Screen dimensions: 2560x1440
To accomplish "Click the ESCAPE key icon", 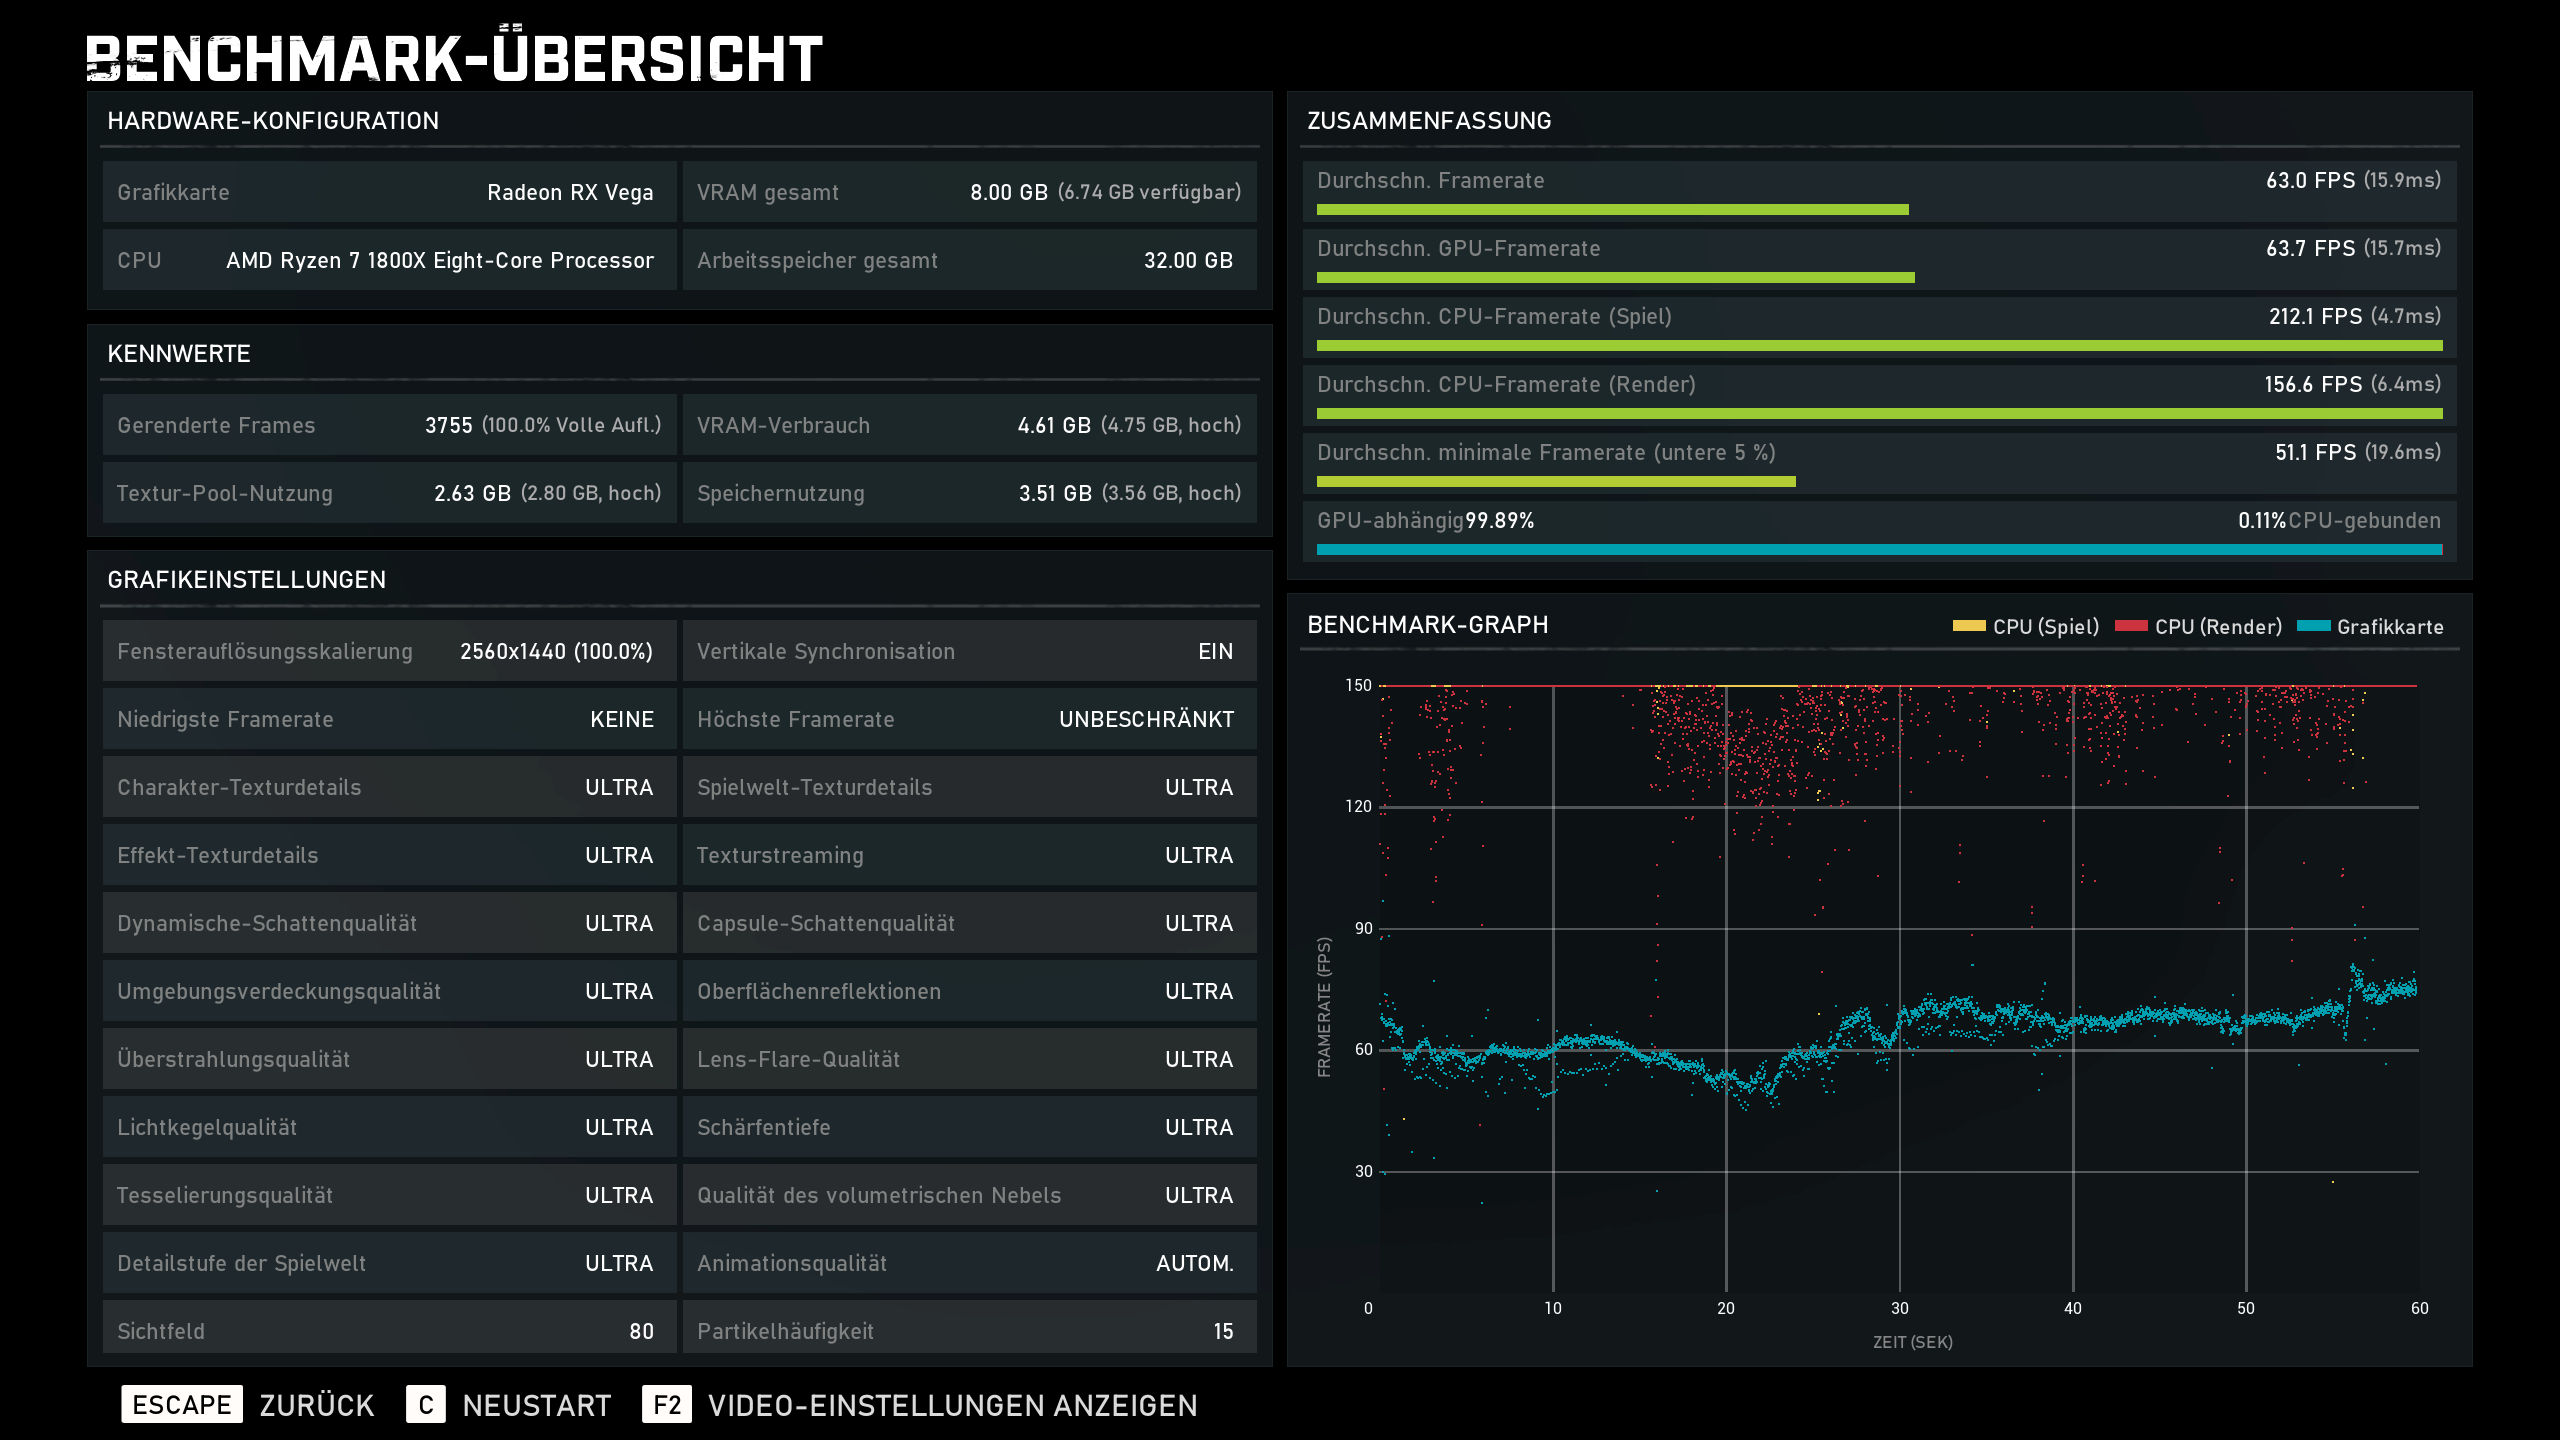I will point(181,1405).
